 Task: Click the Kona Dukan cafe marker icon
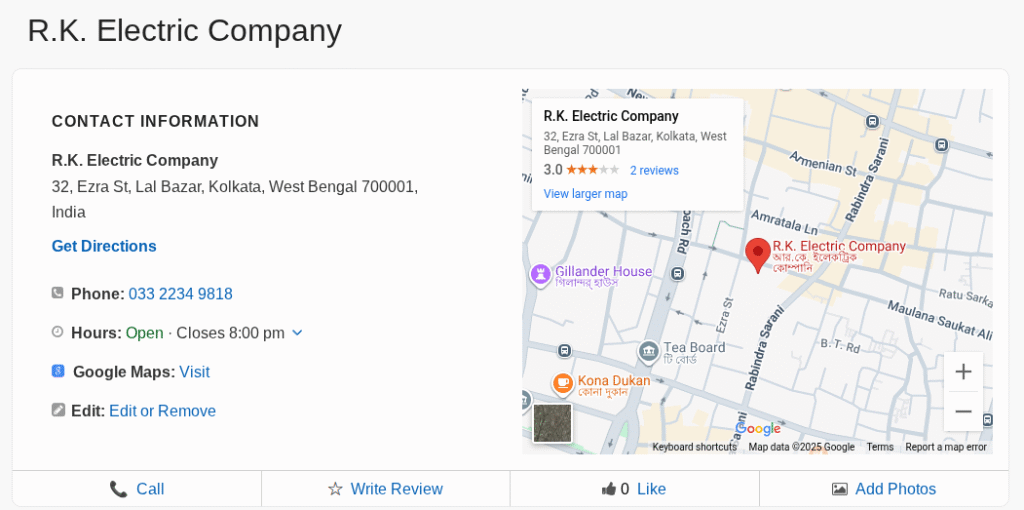click(563, 382)
